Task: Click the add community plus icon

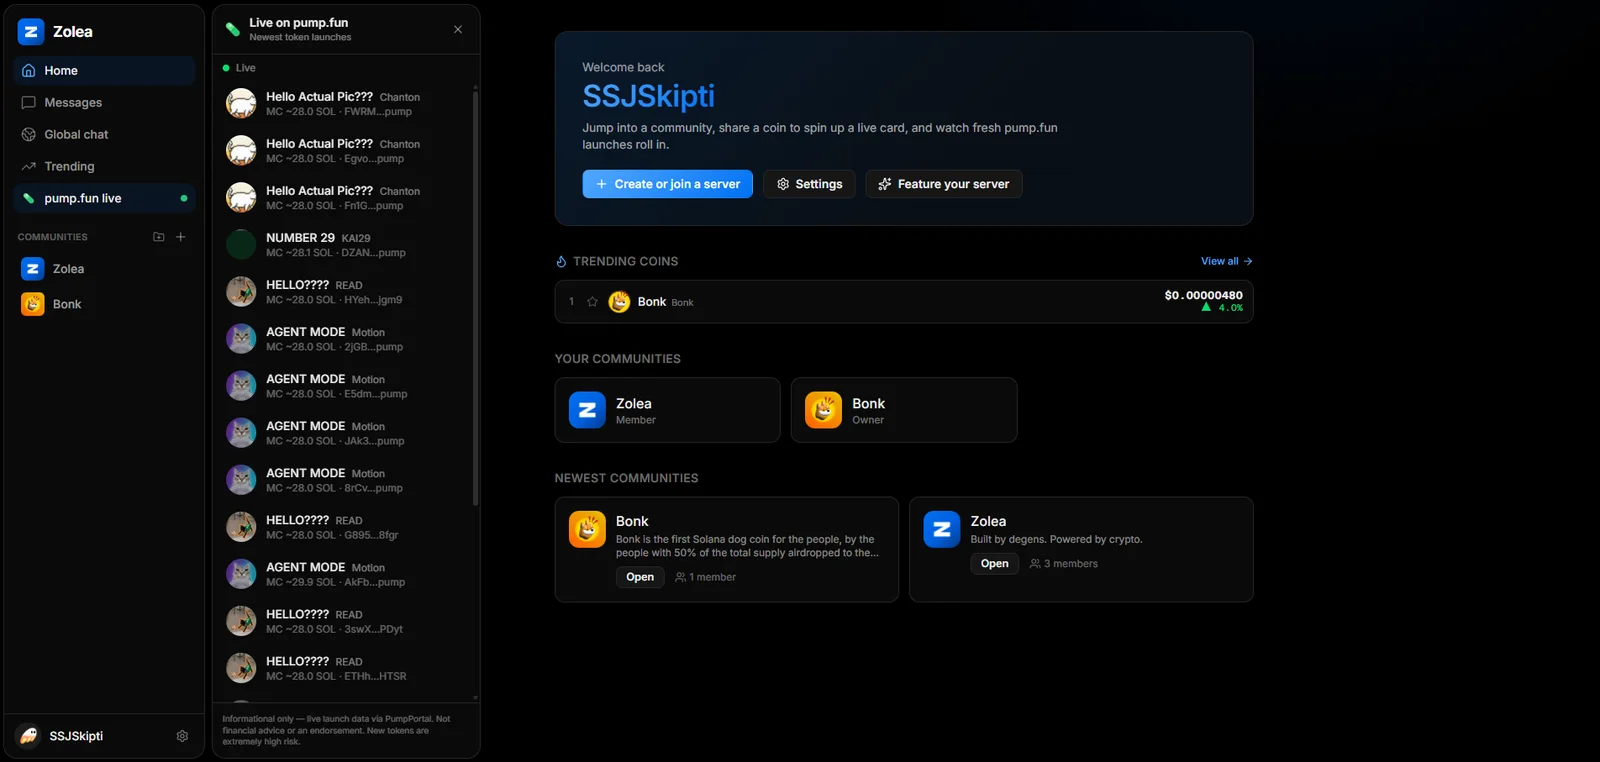Action: (181, 237)
